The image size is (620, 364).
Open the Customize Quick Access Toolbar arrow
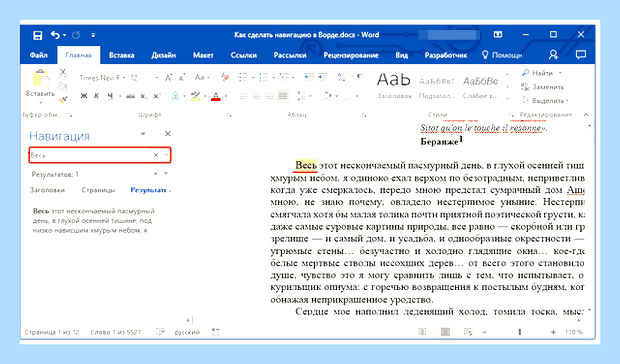click(93, 35)
